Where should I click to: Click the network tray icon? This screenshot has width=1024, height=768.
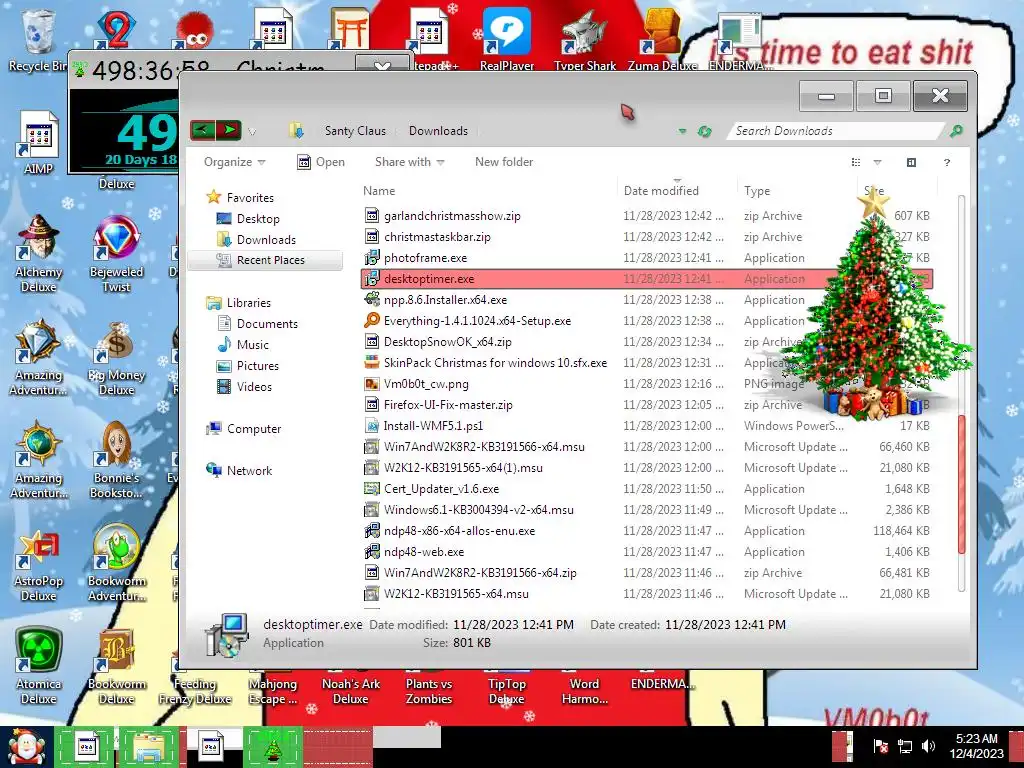[x=904, y=746]
